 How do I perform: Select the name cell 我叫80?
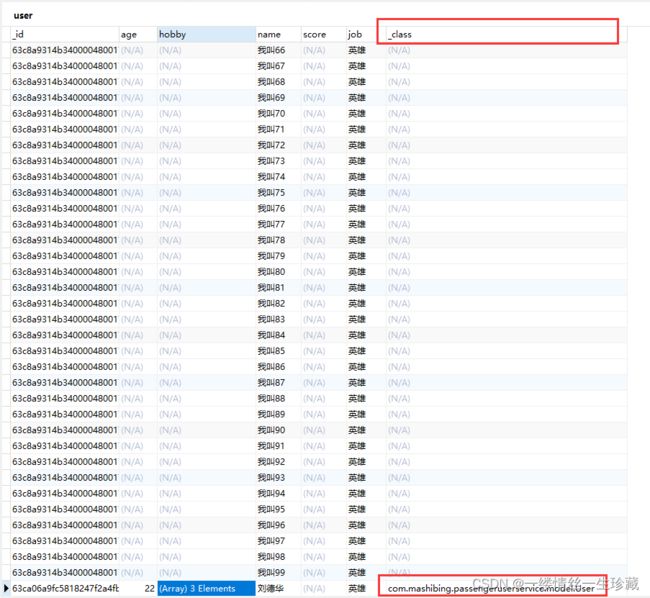click(278, 271)
